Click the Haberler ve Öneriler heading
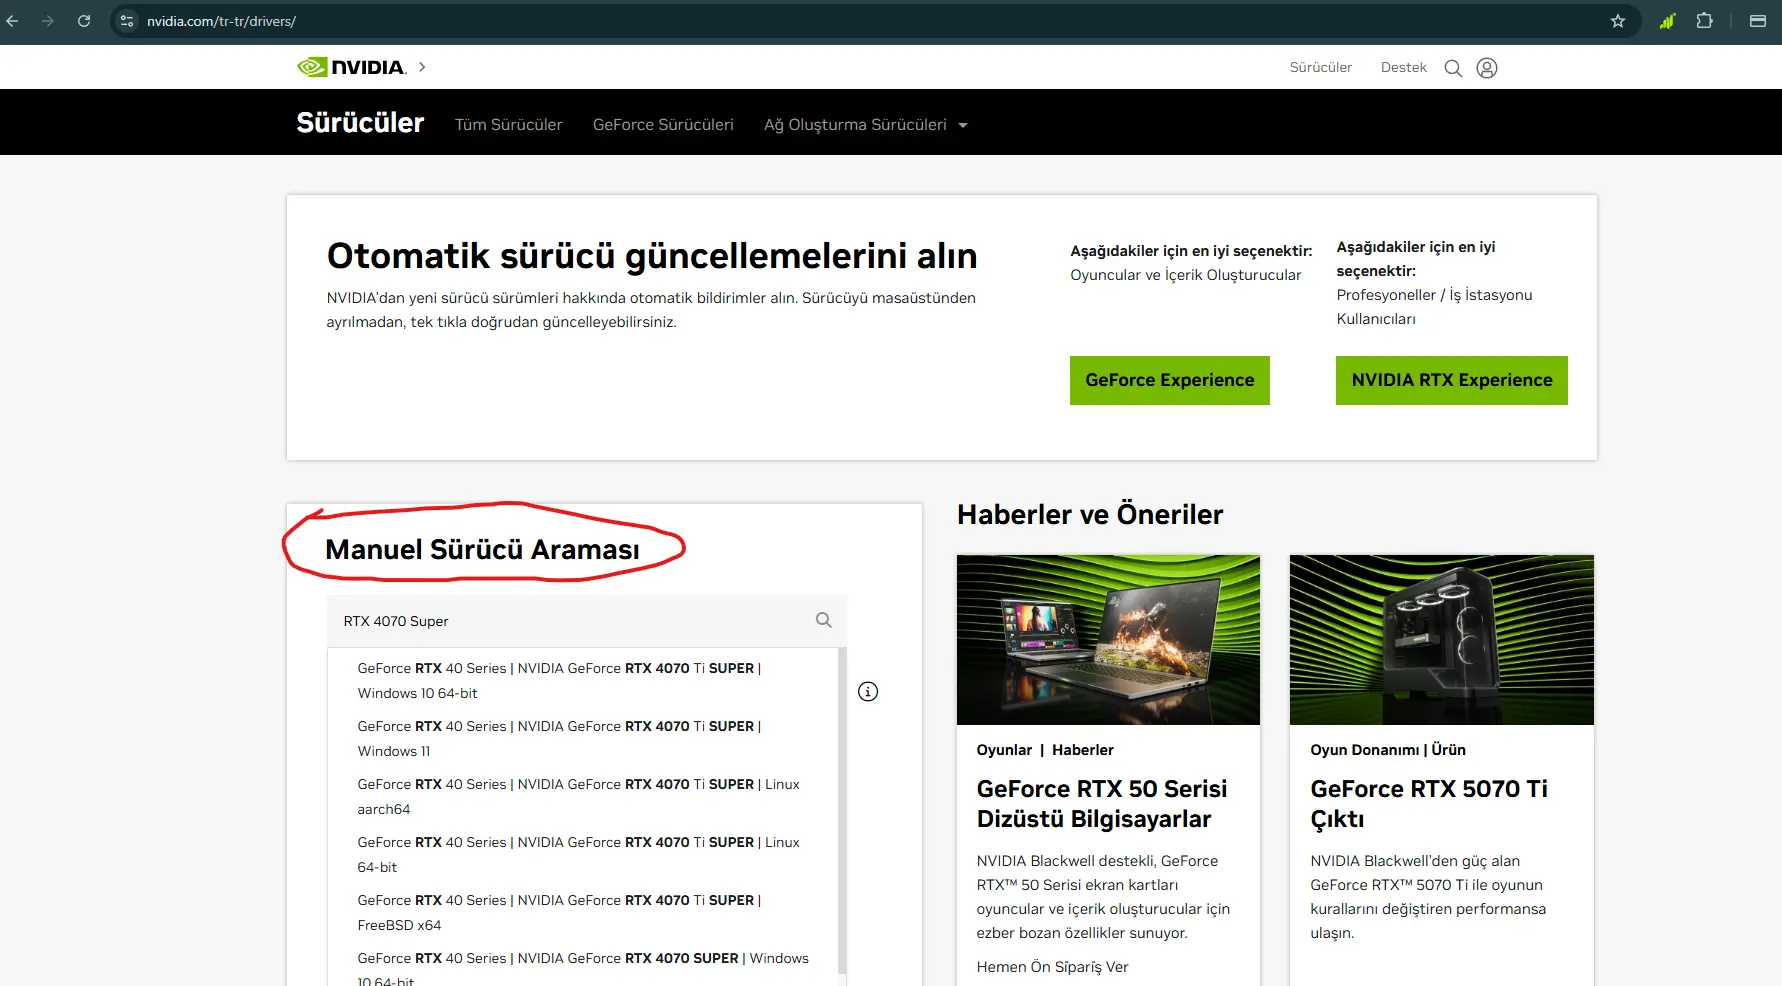The width and height of the screenshot is (1782, 986). click(1090, 514)
